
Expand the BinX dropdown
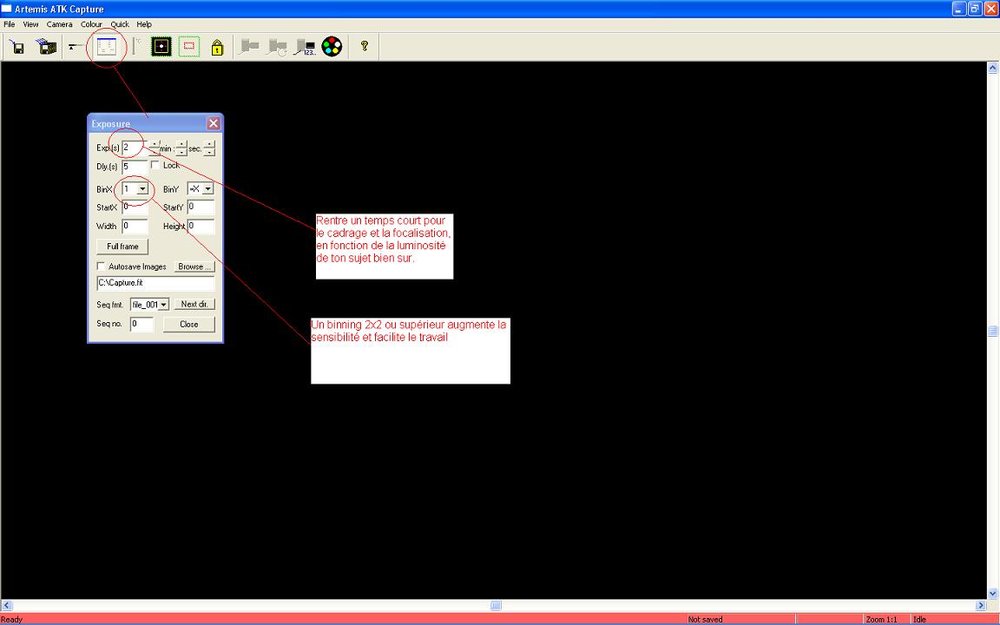(143, 189)
